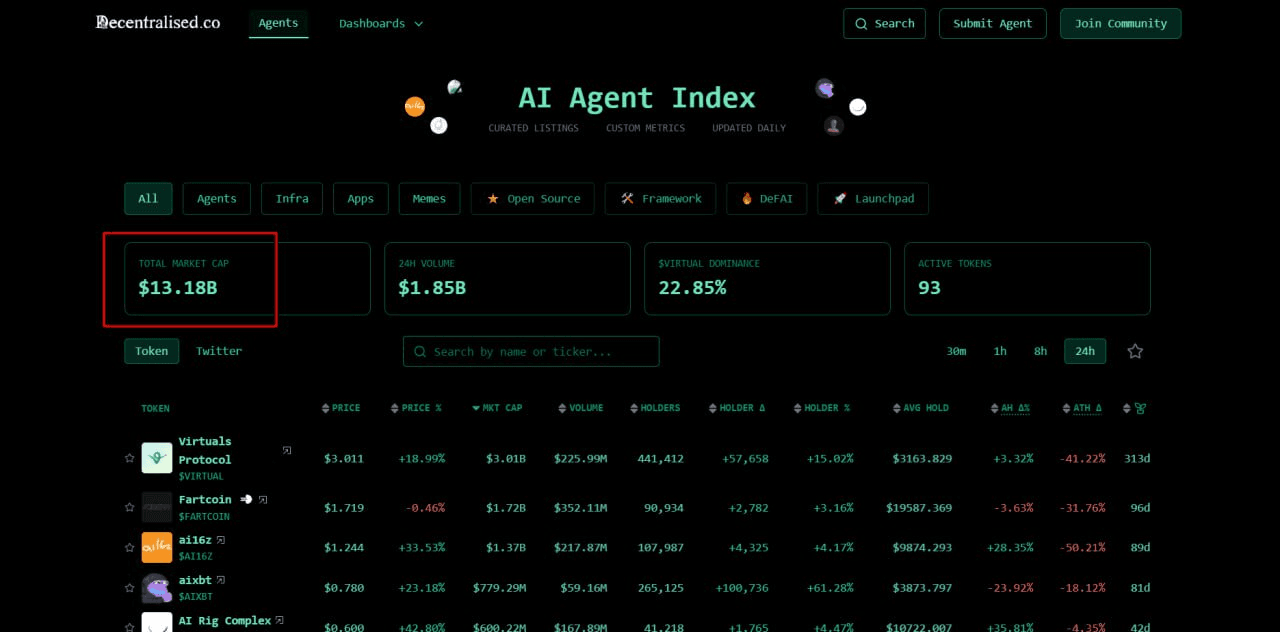1280x632 pixels.
Task: Filter the list by Memes category
Action: [429, 199]
